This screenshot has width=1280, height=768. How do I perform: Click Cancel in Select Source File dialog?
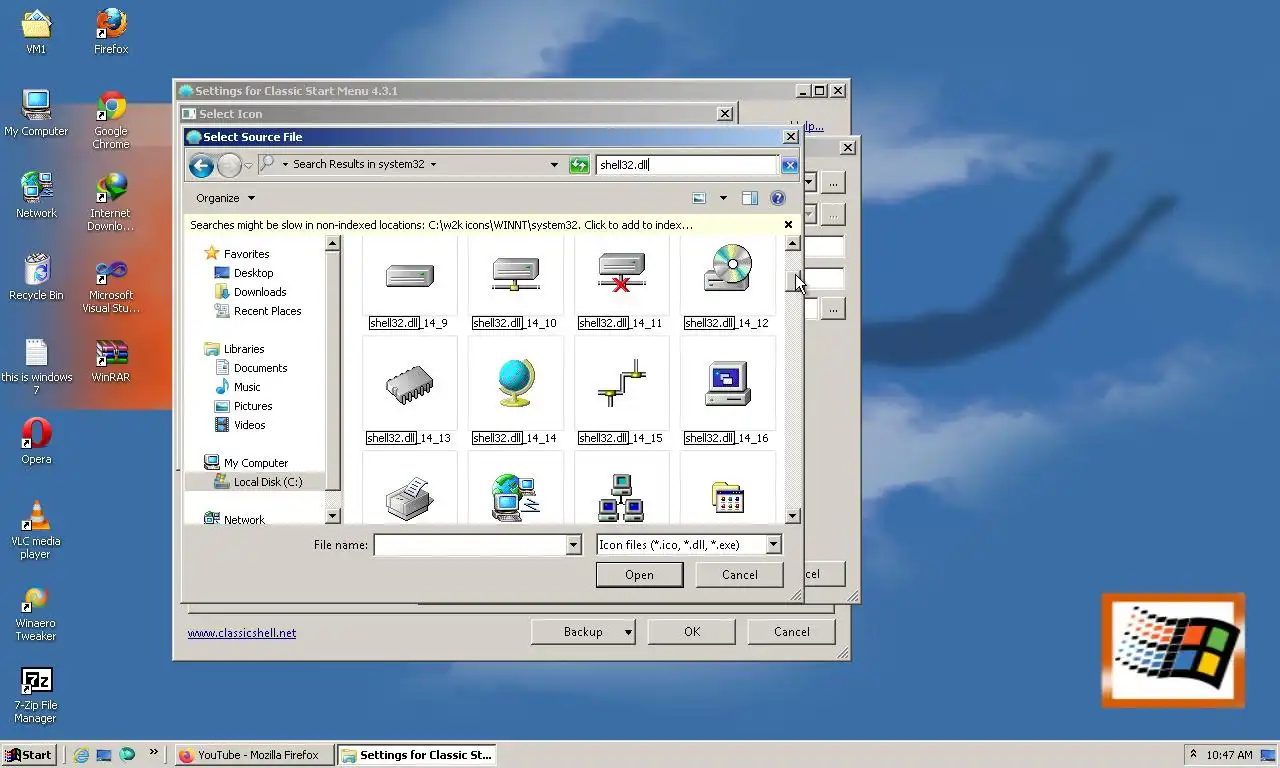(740, 575)
